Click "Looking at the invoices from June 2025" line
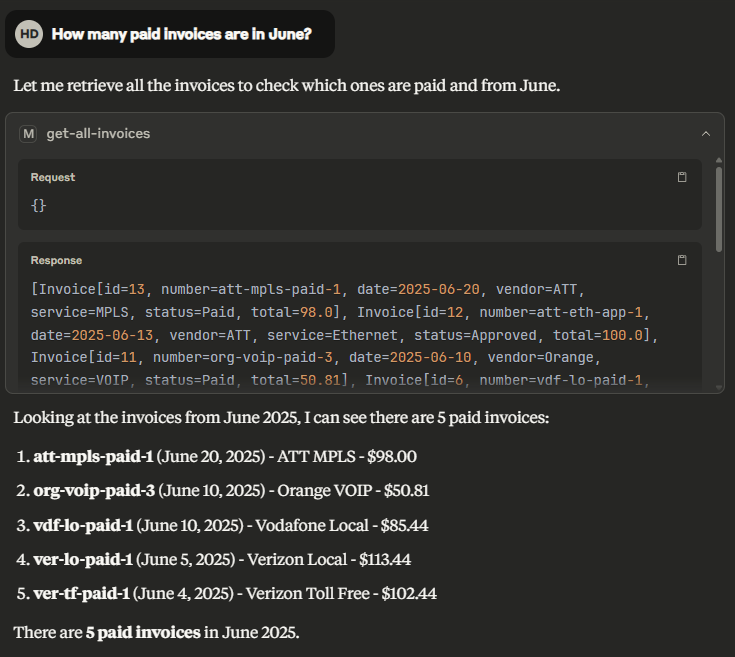The image size is (735, 657). (x=281, y=418)
